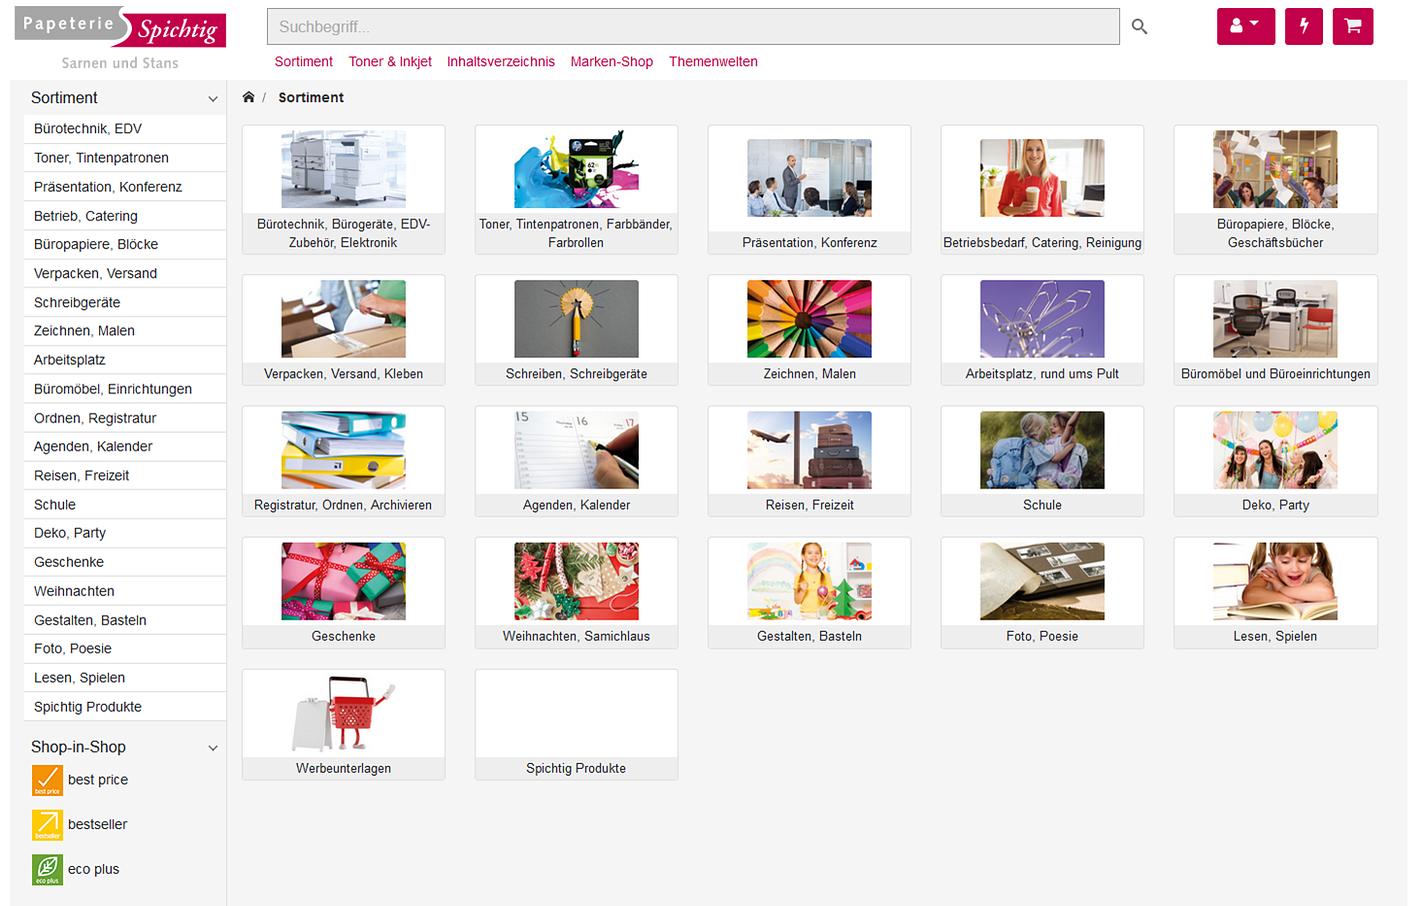1420x906 pixels.
Task: Collapse the Shop-in-Shop section
Action: (x=211, y=747)
